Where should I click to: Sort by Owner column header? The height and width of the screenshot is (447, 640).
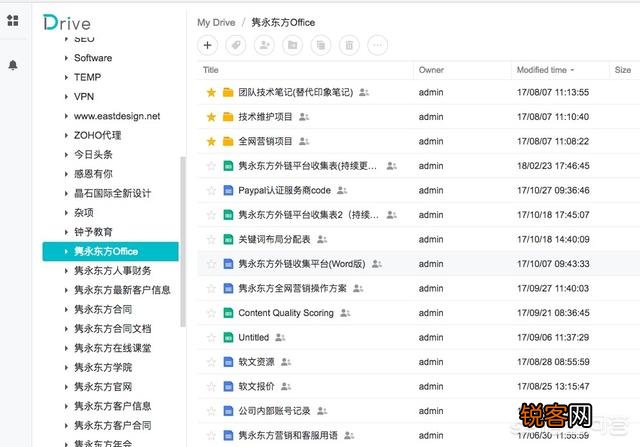(431, 70)
